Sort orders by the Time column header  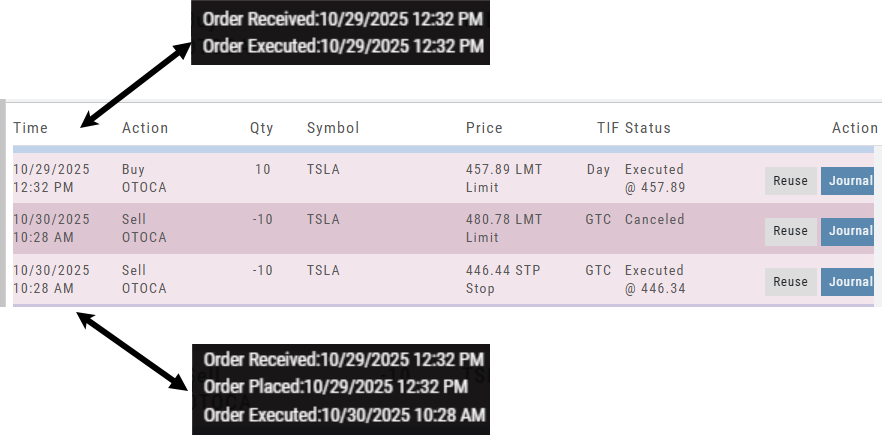[x=31, y=128]
